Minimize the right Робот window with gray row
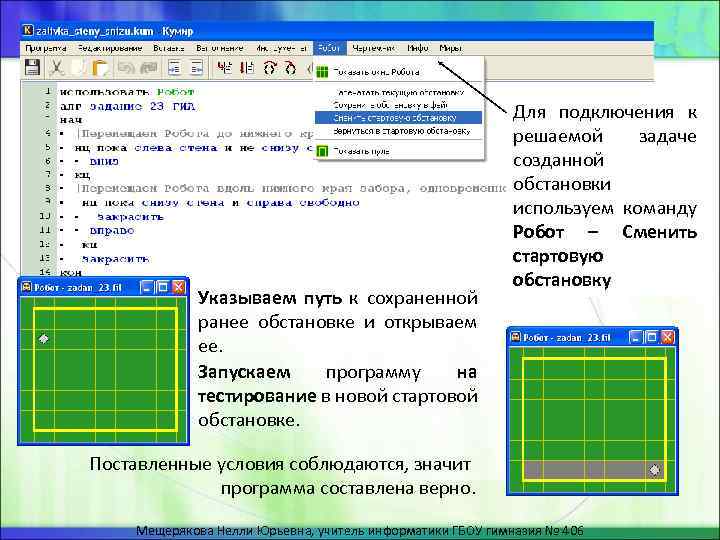Screen dimensions: 720x540 click(x=636, y=338)
